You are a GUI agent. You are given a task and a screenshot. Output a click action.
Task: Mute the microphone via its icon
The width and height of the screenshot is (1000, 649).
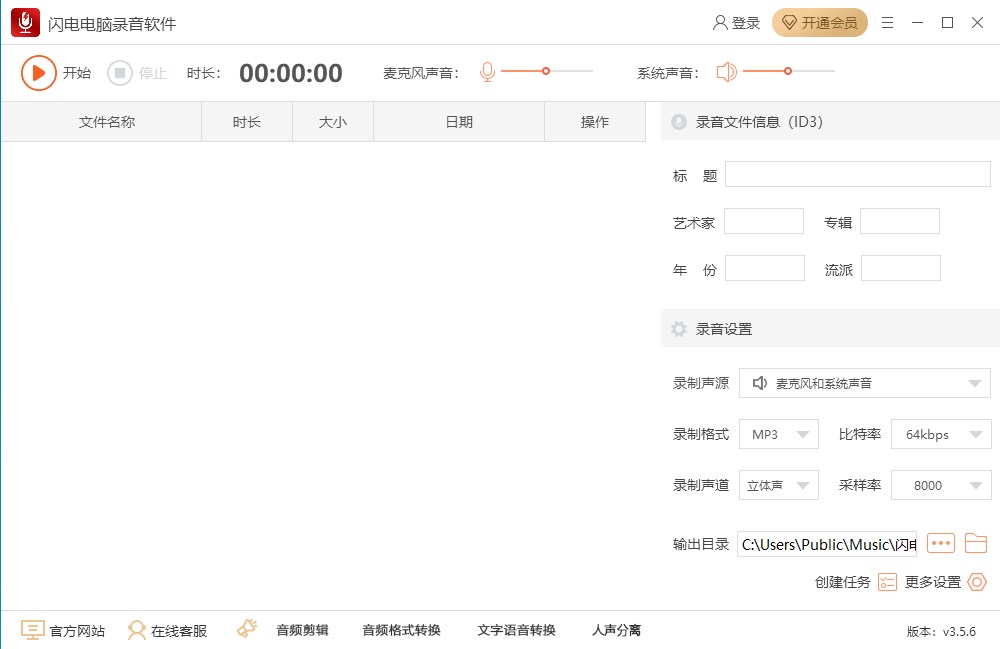click(x=487, y=72)
